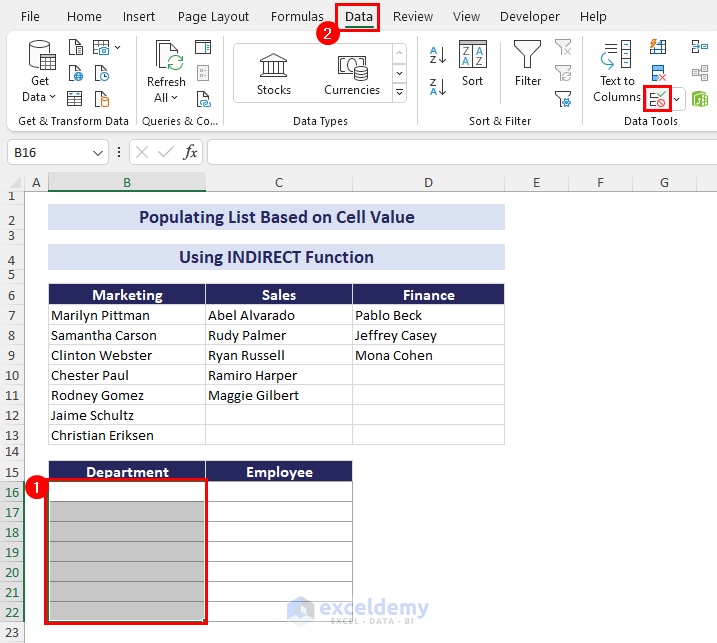Click cell with Maggie Gilbert
Viewport: 717px width, 643px height.
[x=279, y=395]
